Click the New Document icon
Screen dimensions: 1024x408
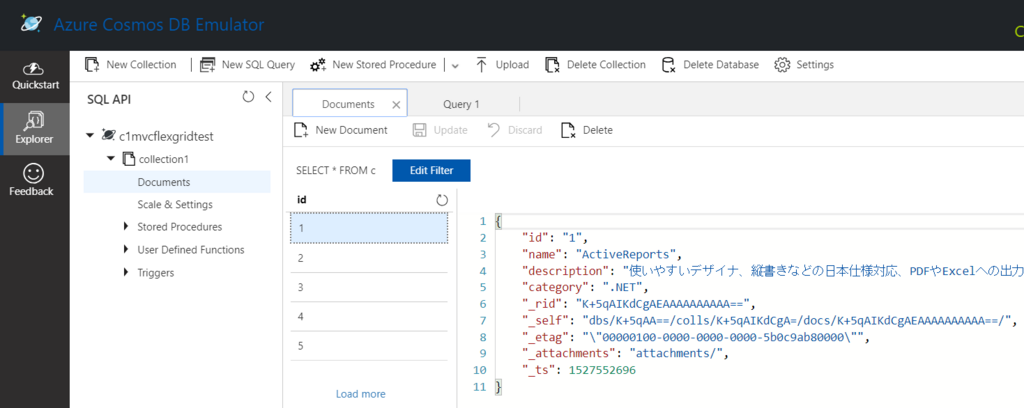pos(301,130)
